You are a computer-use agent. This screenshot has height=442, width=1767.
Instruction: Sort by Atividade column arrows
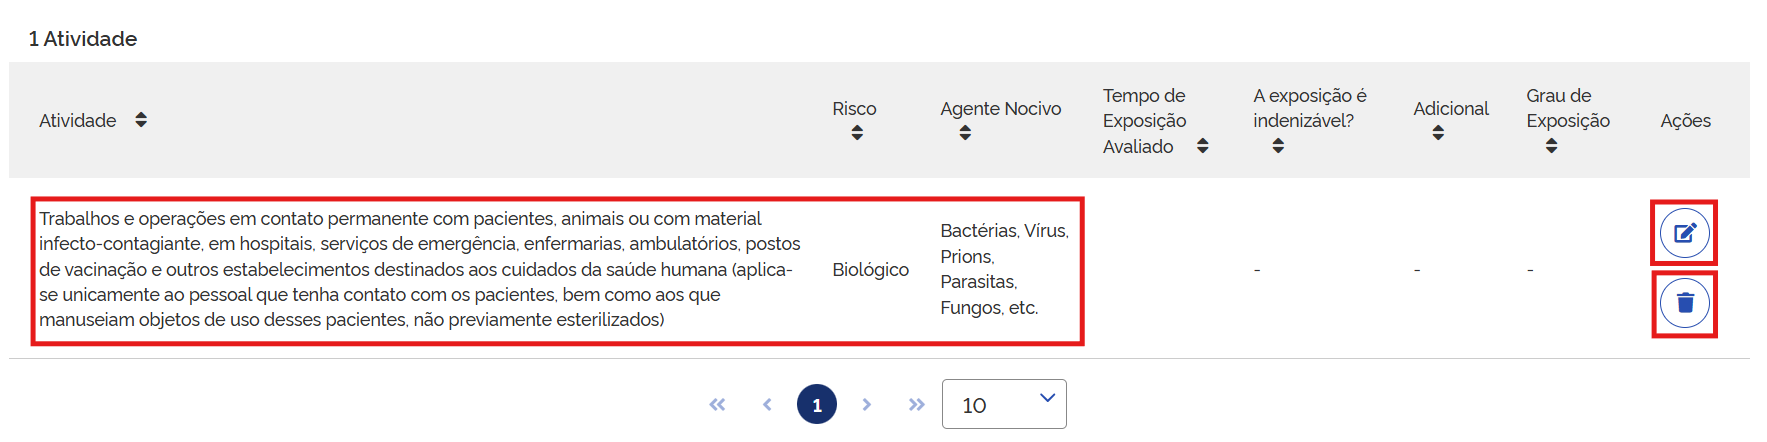(x=141, y=120)
